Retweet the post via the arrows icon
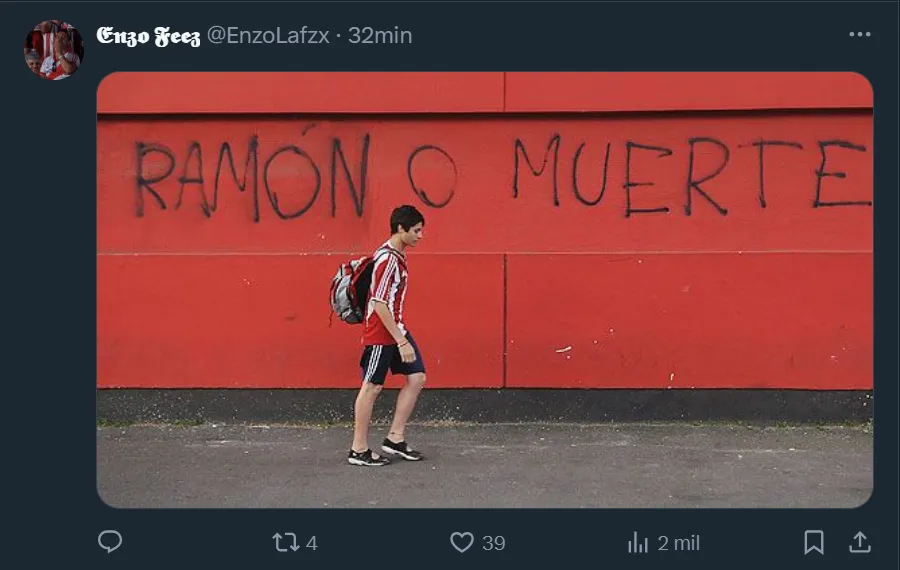The image size is (900, 570). click(285, 542)
